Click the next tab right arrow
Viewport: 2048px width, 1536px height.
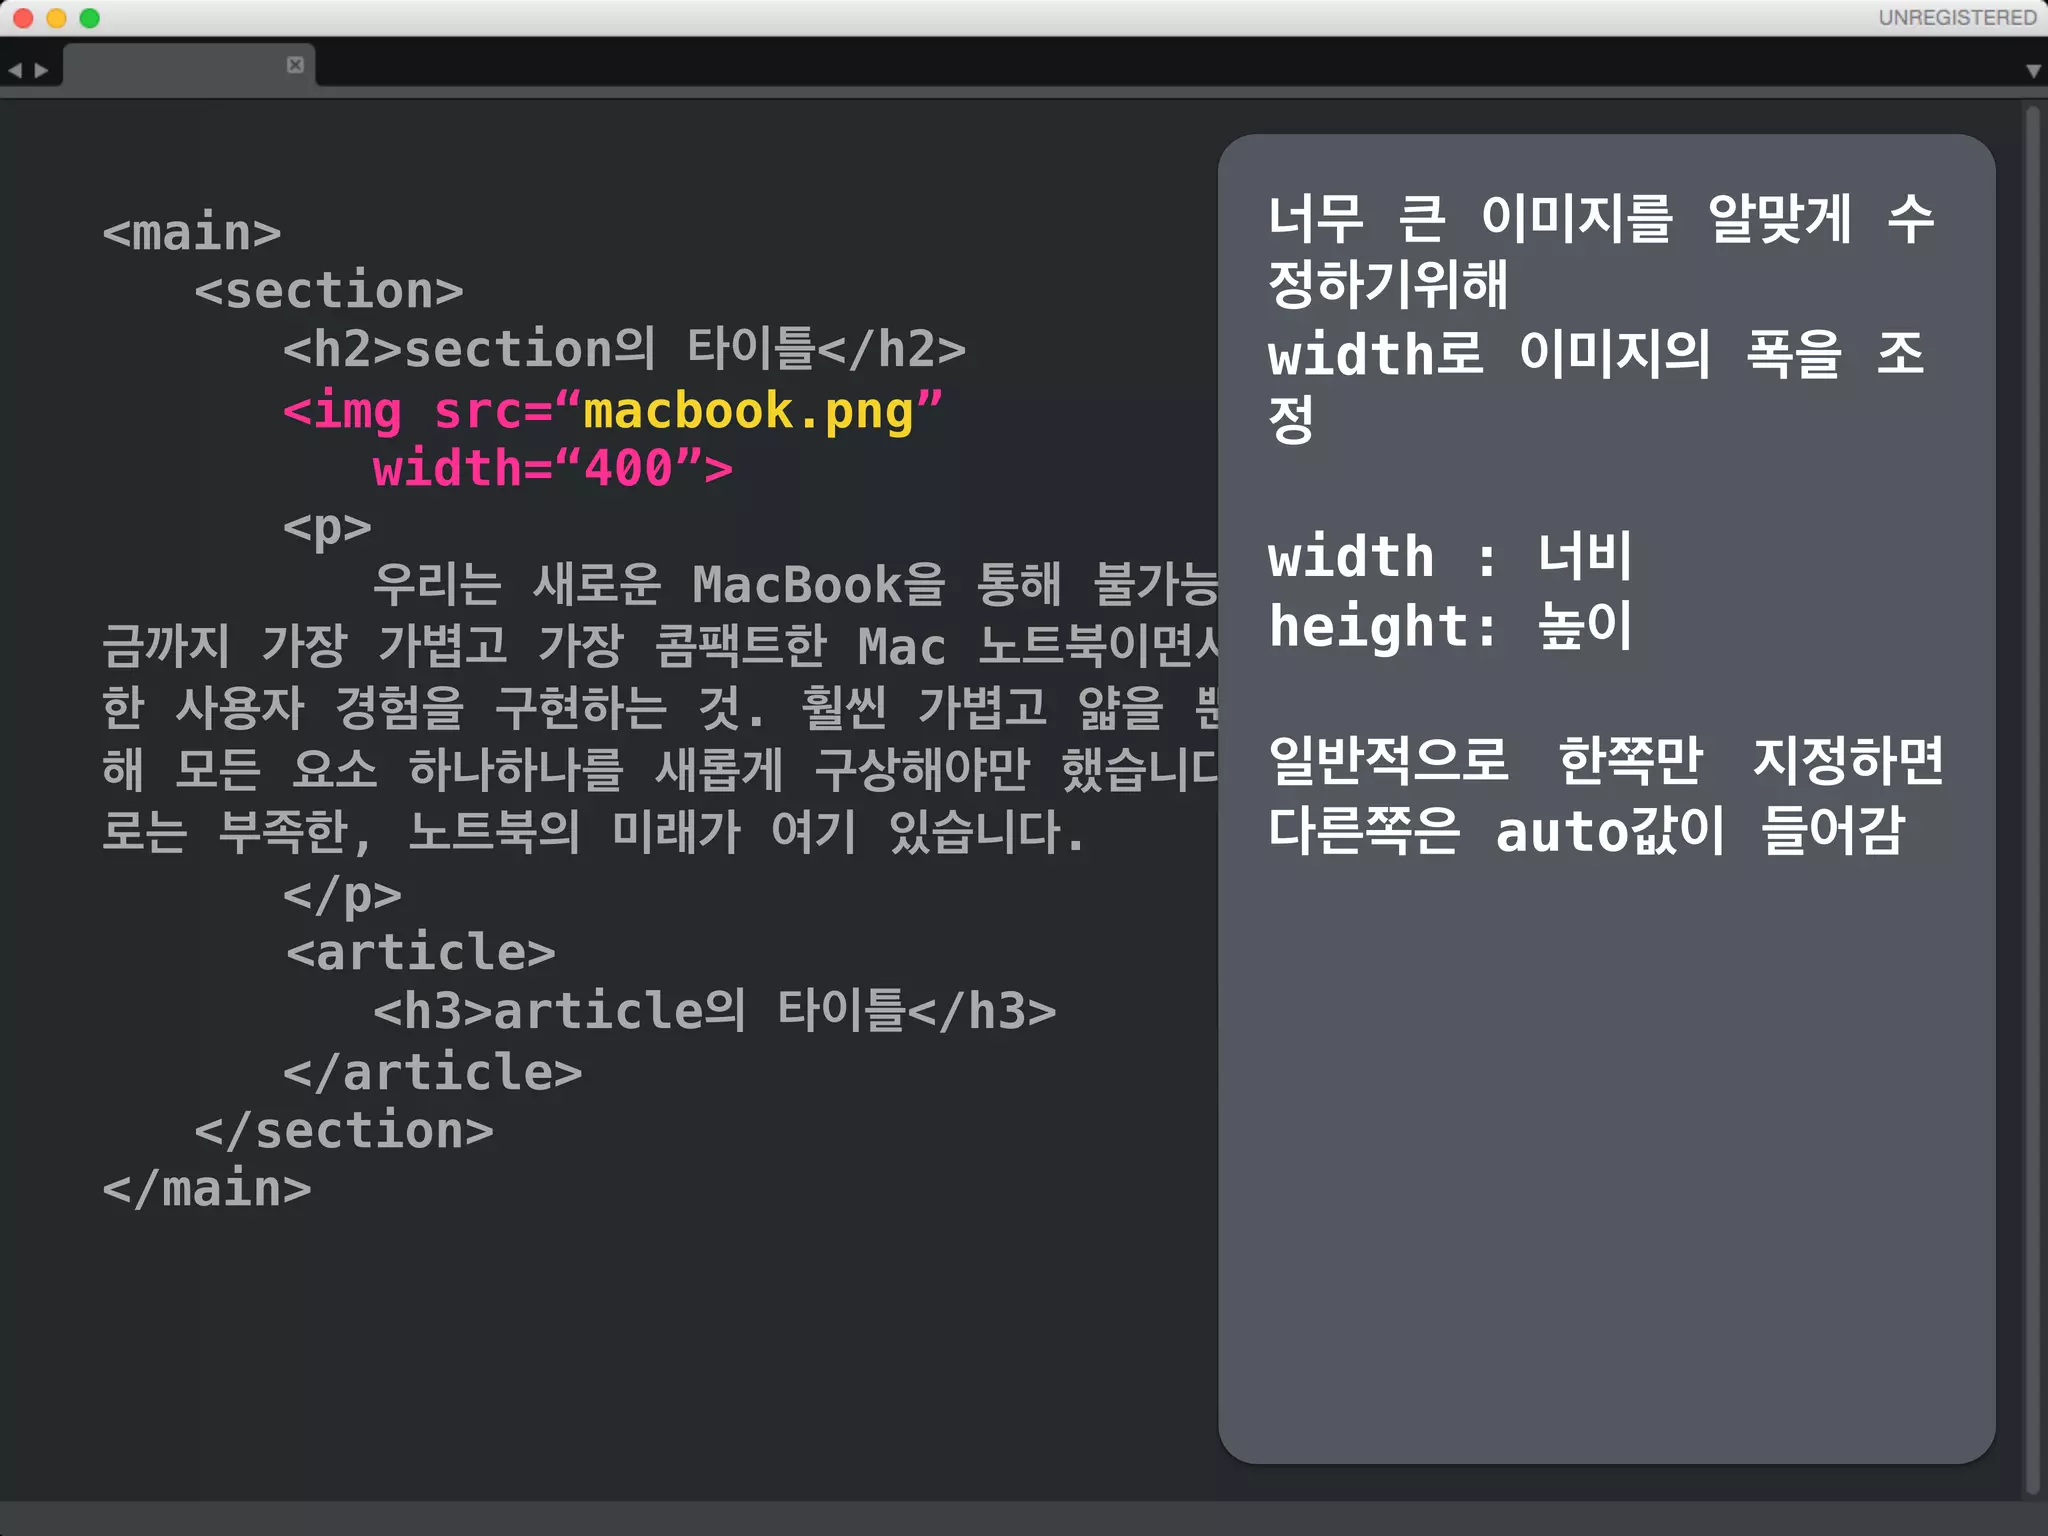[x=41, y=71]
